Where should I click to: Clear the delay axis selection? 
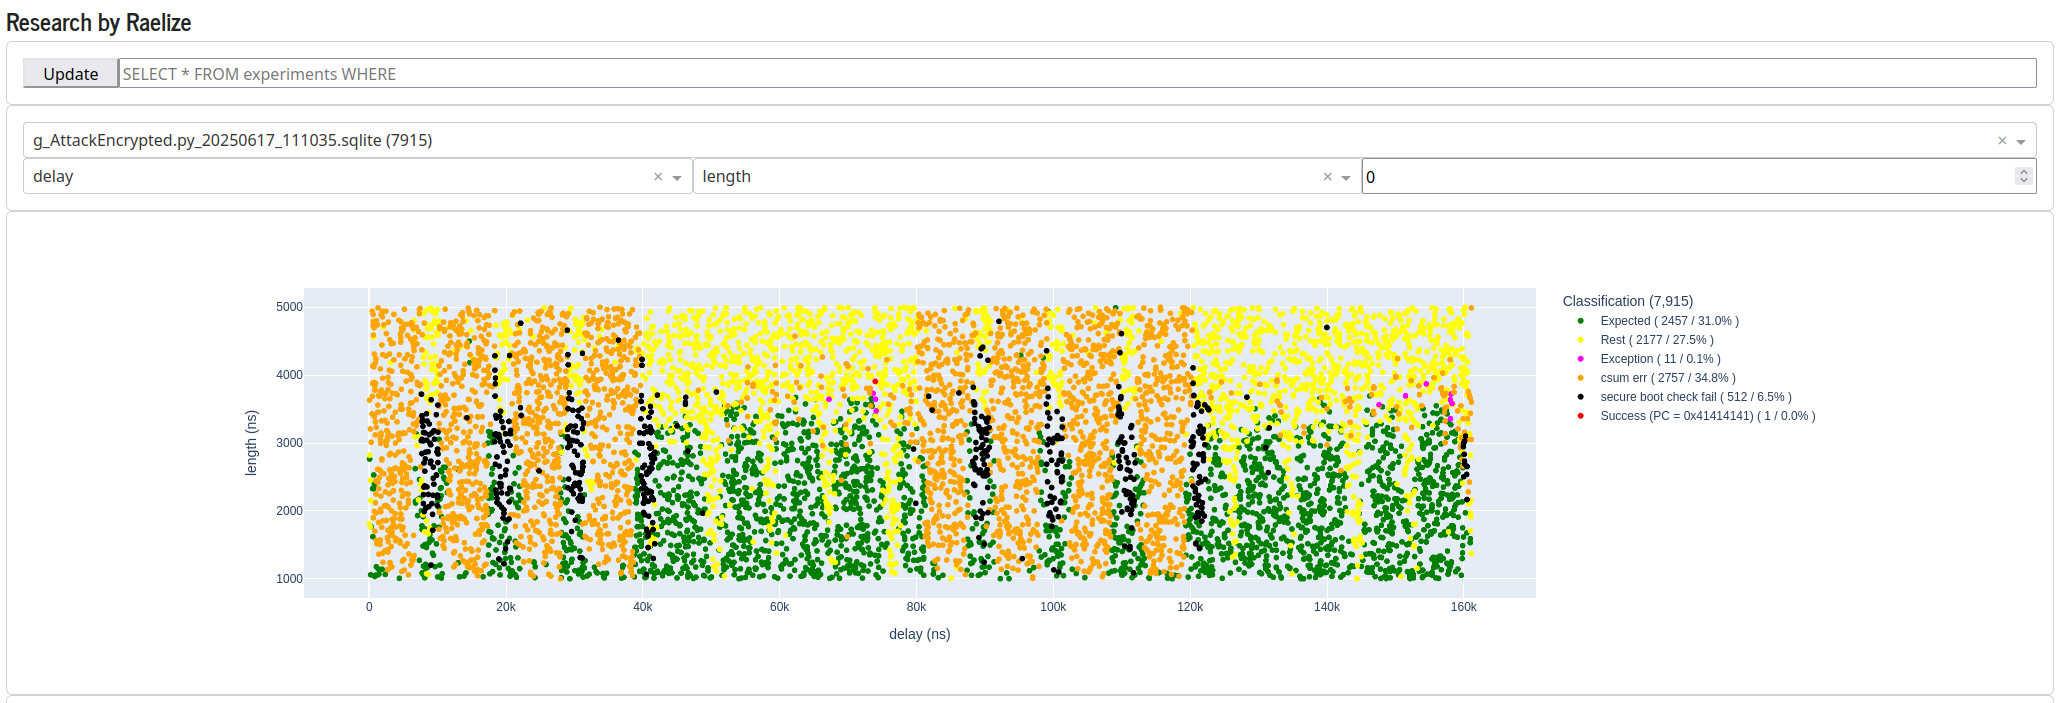(x=658, y=177)
